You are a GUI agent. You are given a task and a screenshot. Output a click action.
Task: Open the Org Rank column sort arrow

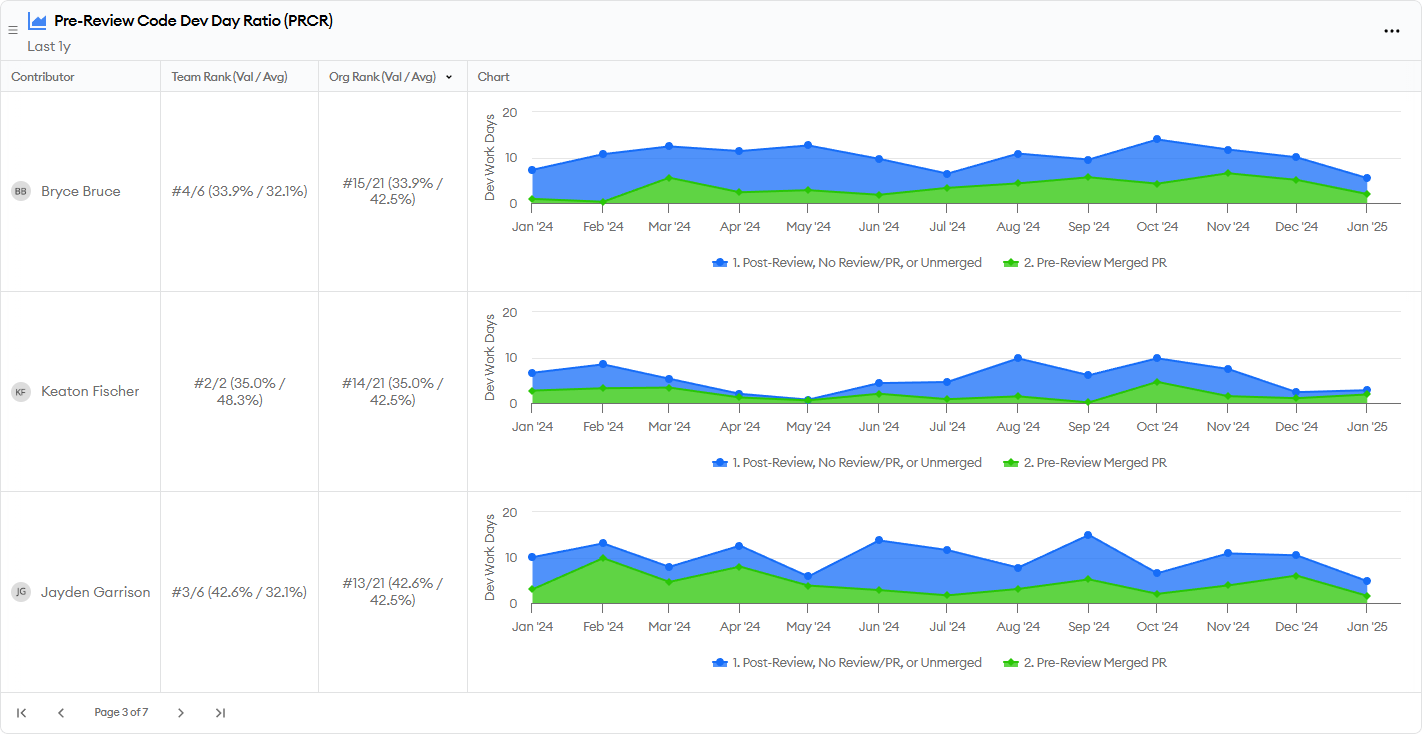[x=449, y=77]
